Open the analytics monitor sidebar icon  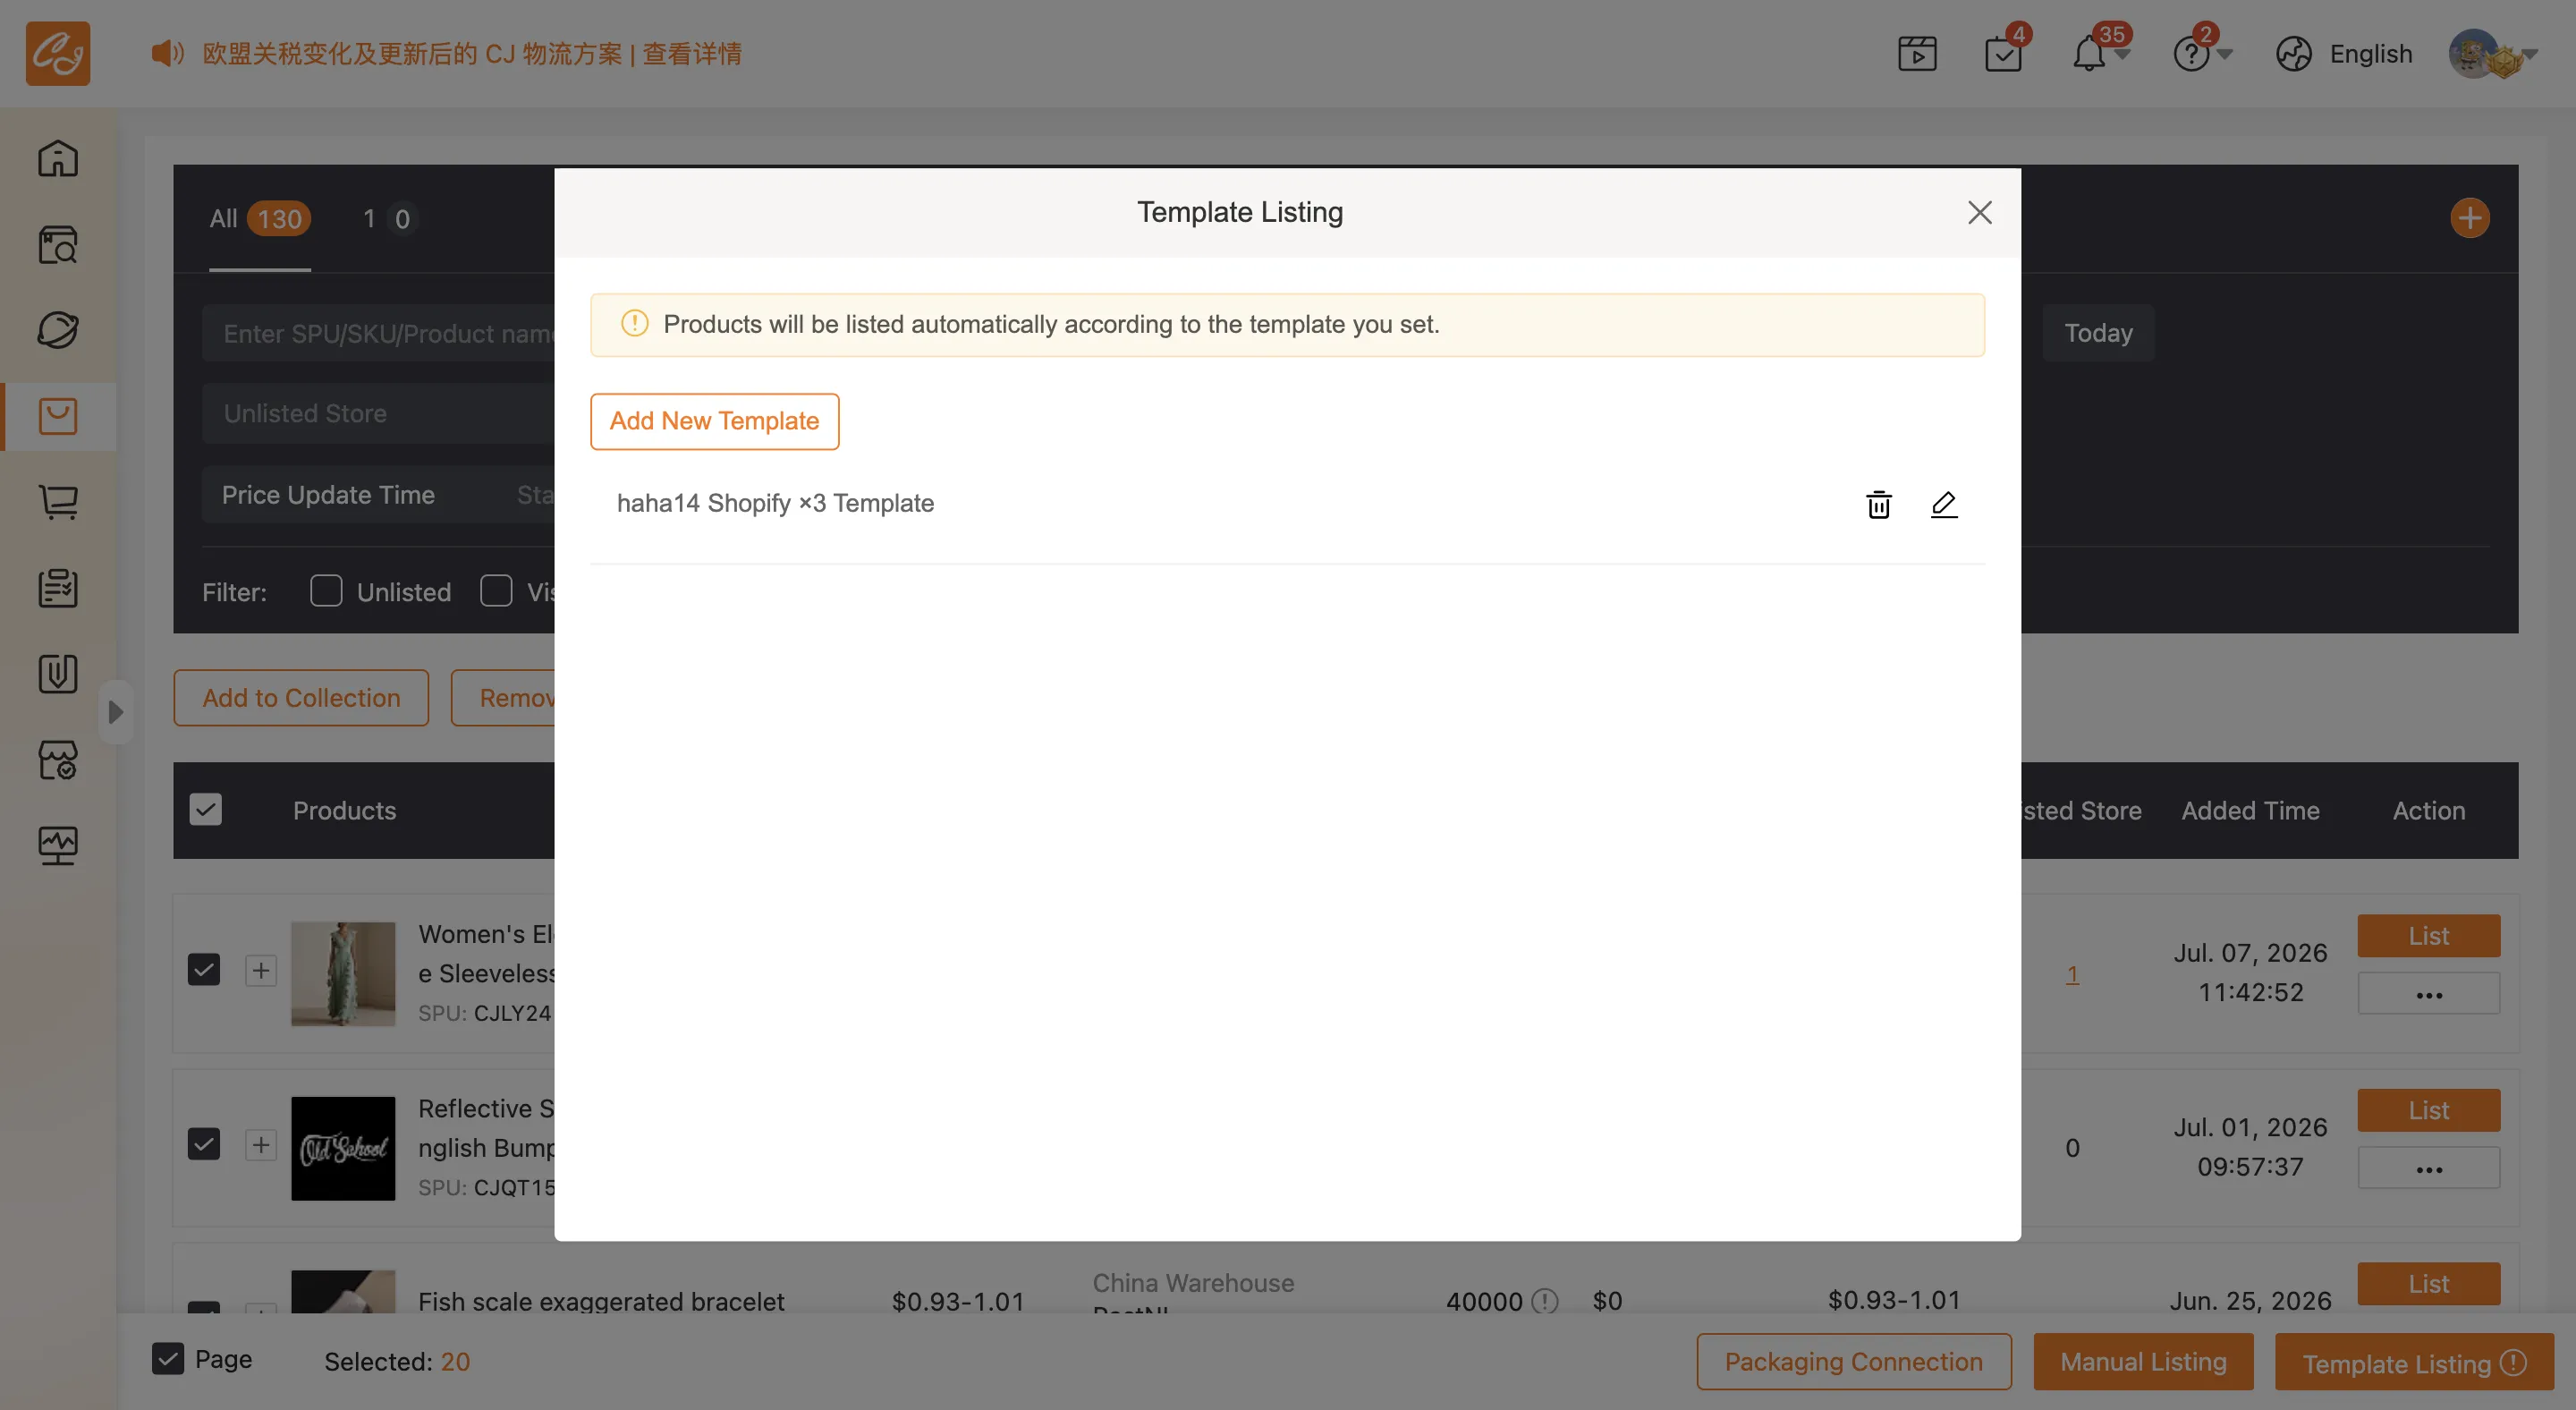pyautogui.click(x=58, y=846)
